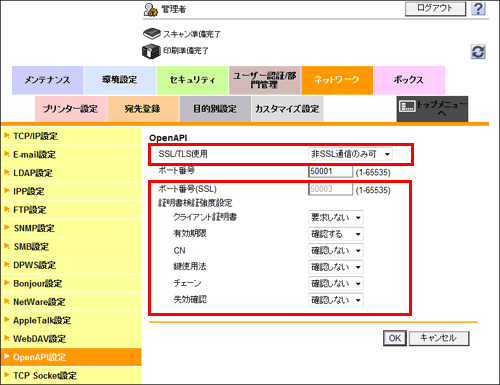Click the printer status icon
The width and height of the screenshot is (500, 385).
click(151, 51)
